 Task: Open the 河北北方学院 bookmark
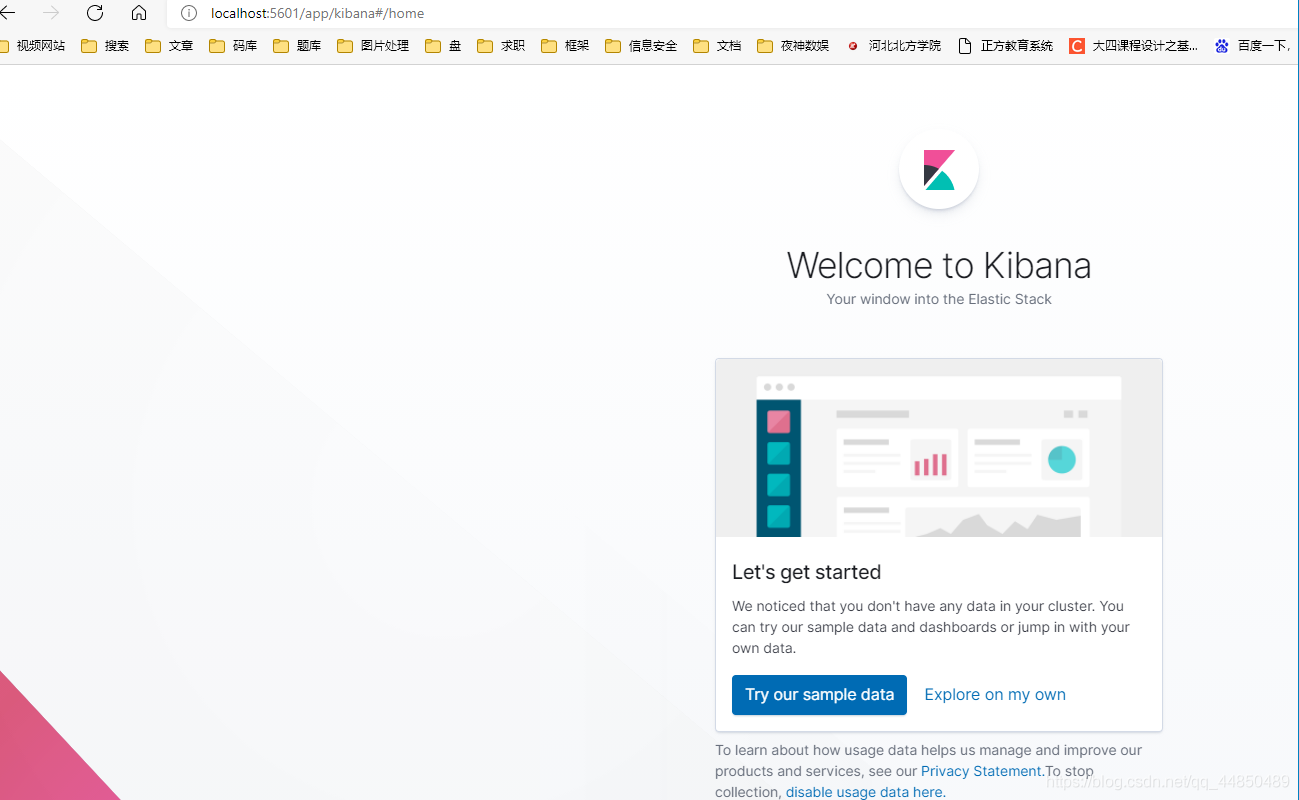[893, 46]
